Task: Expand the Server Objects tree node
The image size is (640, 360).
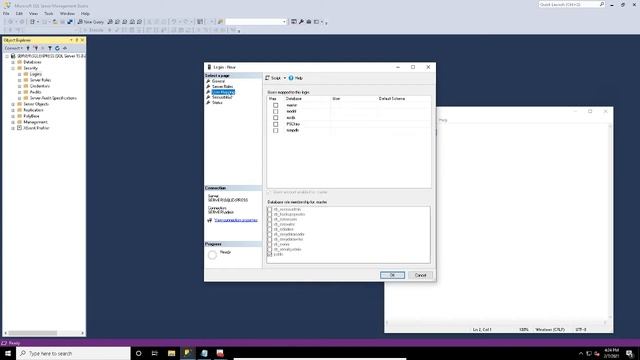Action: [x=13, y=104]
